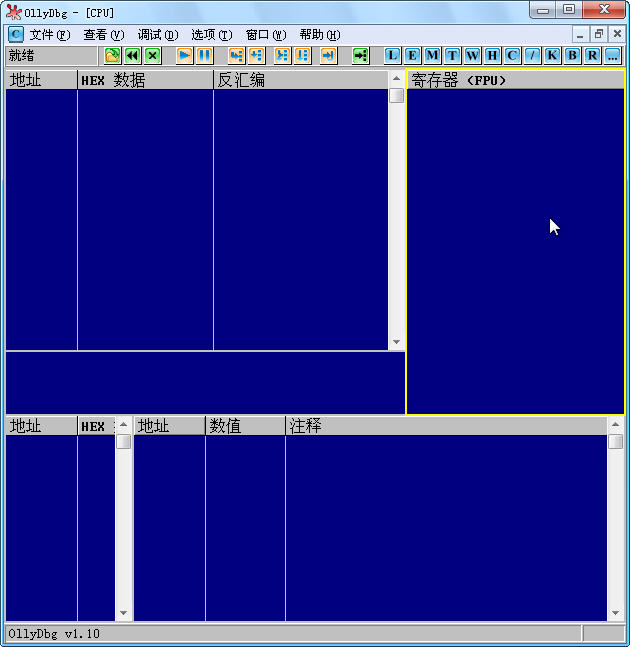Open the CPU window (C button)

click(512, 55)
